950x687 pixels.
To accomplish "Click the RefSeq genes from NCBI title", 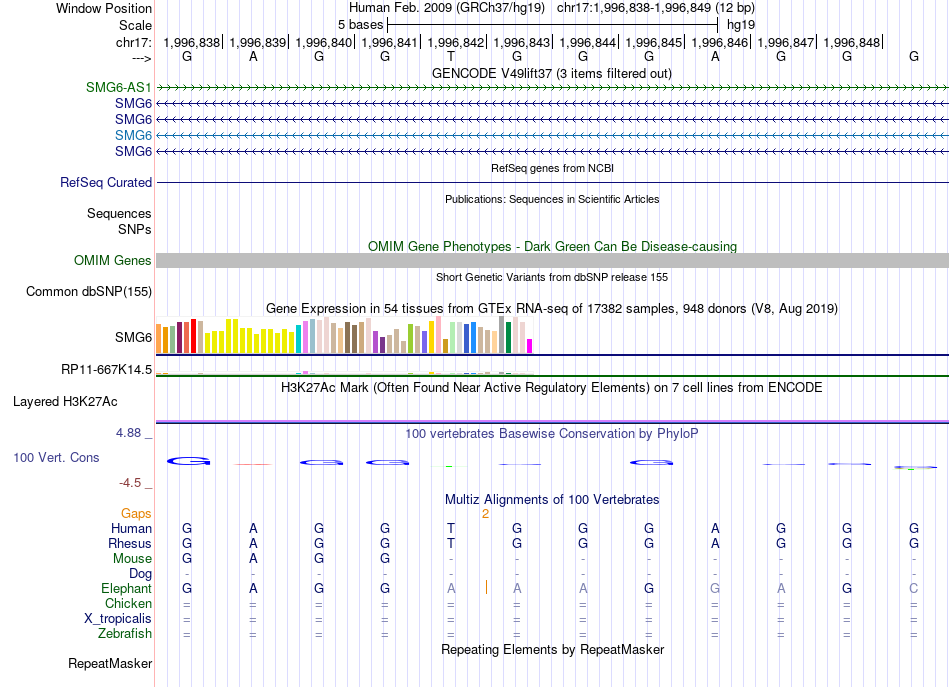I will click(553, 168).
